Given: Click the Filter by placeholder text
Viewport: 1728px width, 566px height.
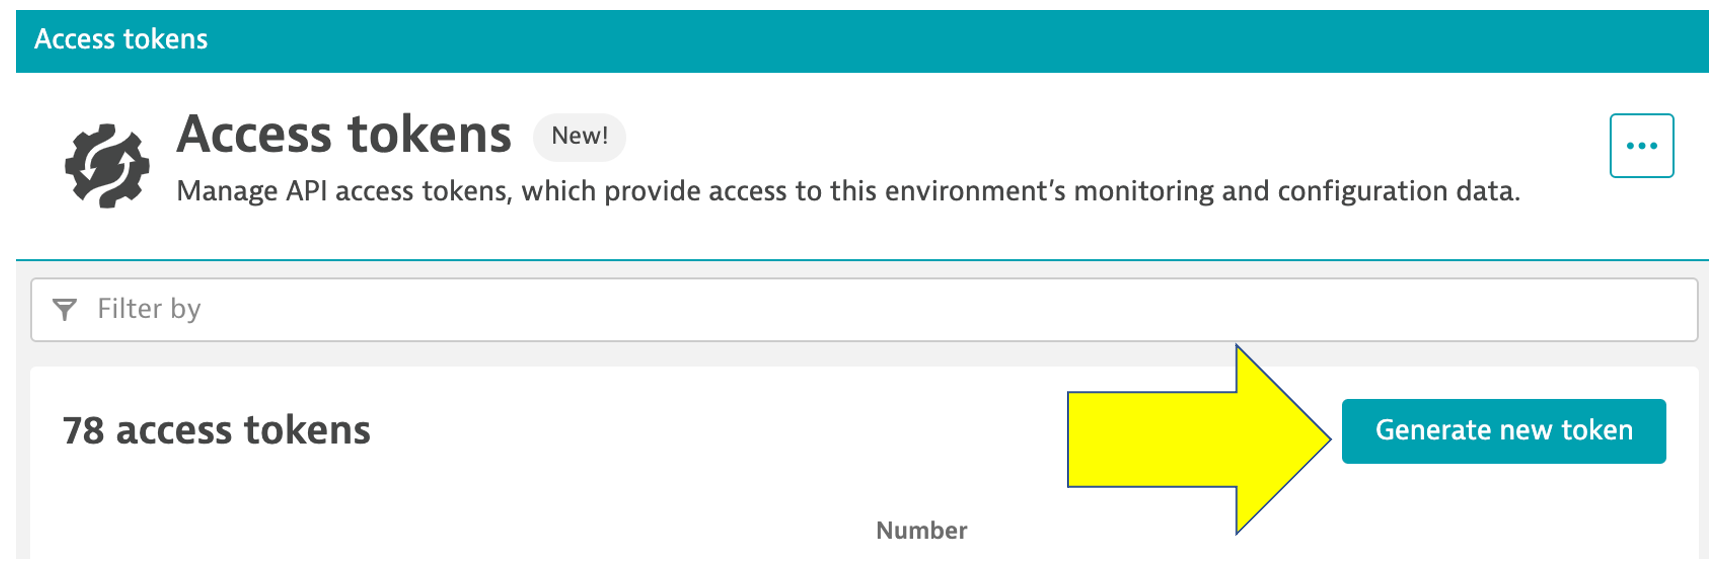Looking at the screenshot, I should coord(149,310).
